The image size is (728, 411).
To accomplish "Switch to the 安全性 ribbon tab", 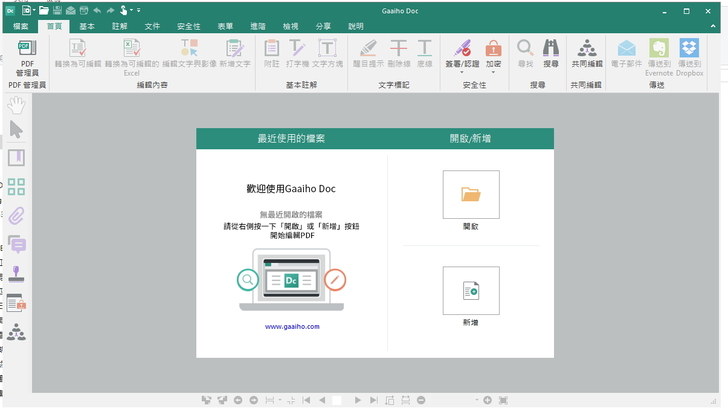I will [x=188, y=26].
